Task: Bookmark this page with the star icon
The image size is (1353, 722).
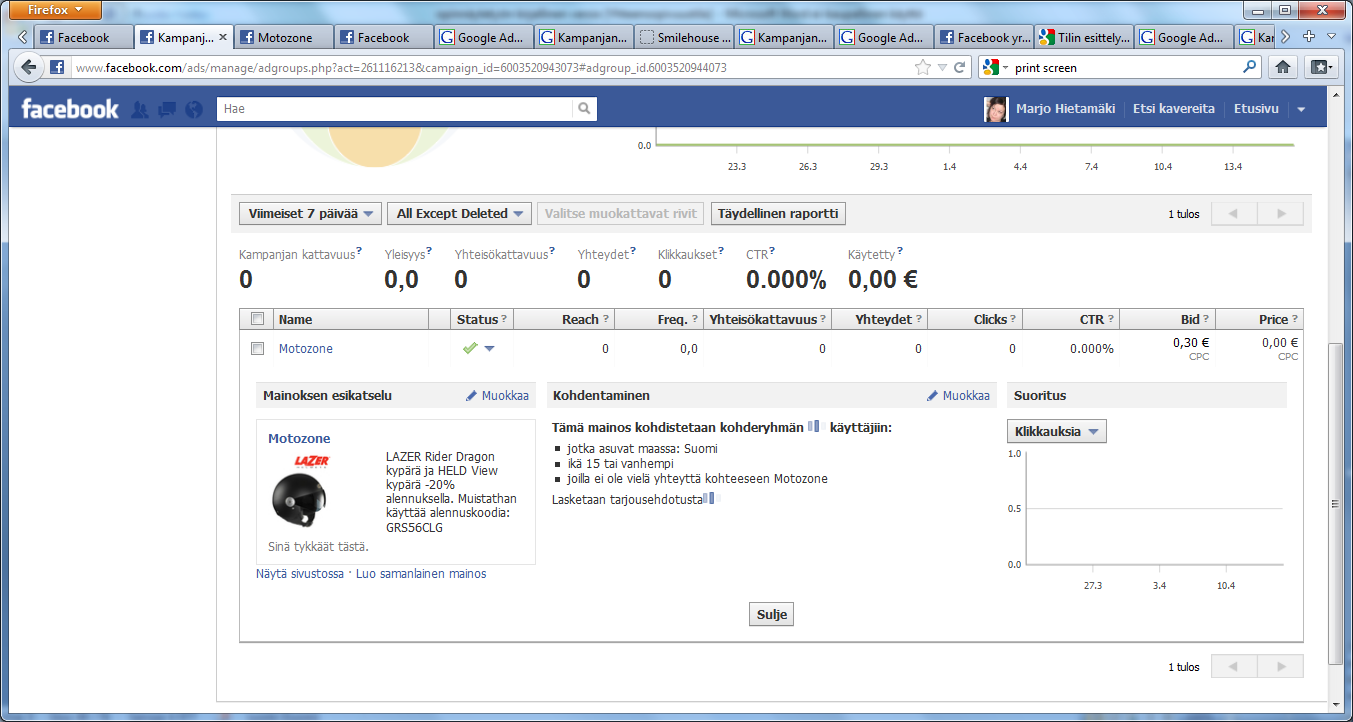Action: [922, 68]
